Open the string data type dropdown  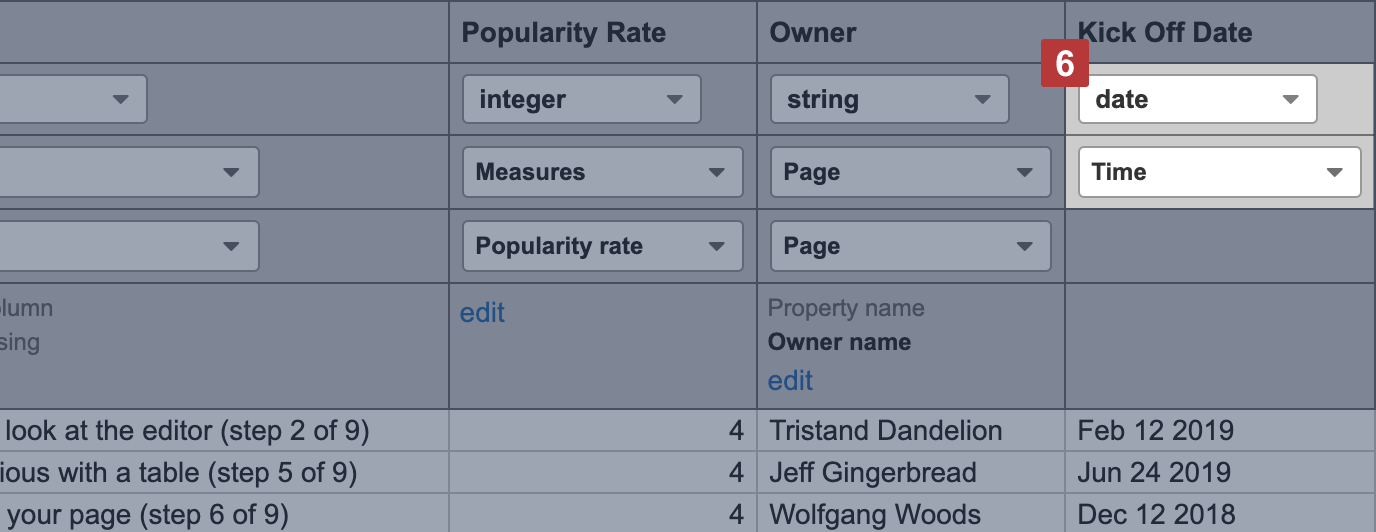[x=889, y=100]
